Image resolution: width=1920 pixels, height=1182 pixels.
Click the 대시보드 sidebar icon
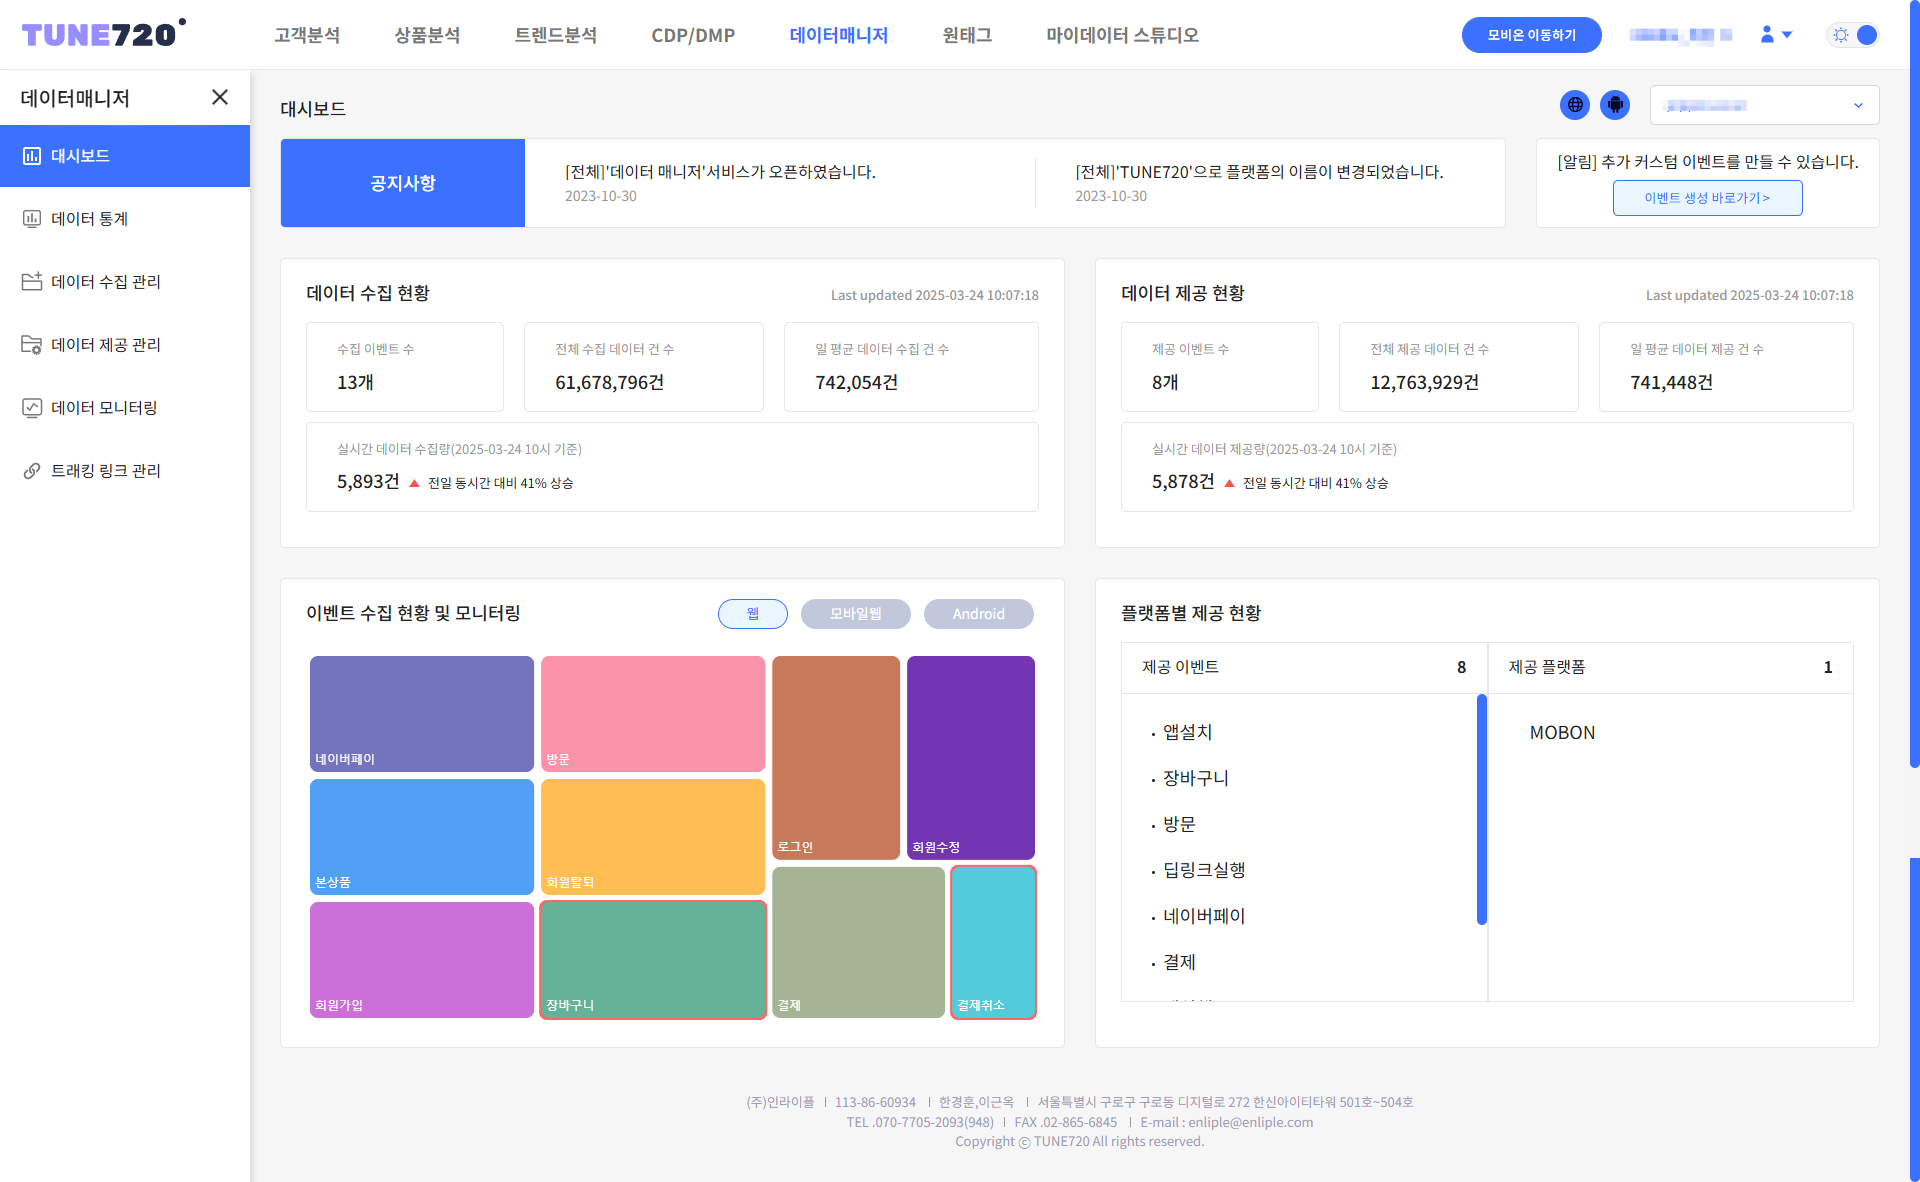point(32,156)
